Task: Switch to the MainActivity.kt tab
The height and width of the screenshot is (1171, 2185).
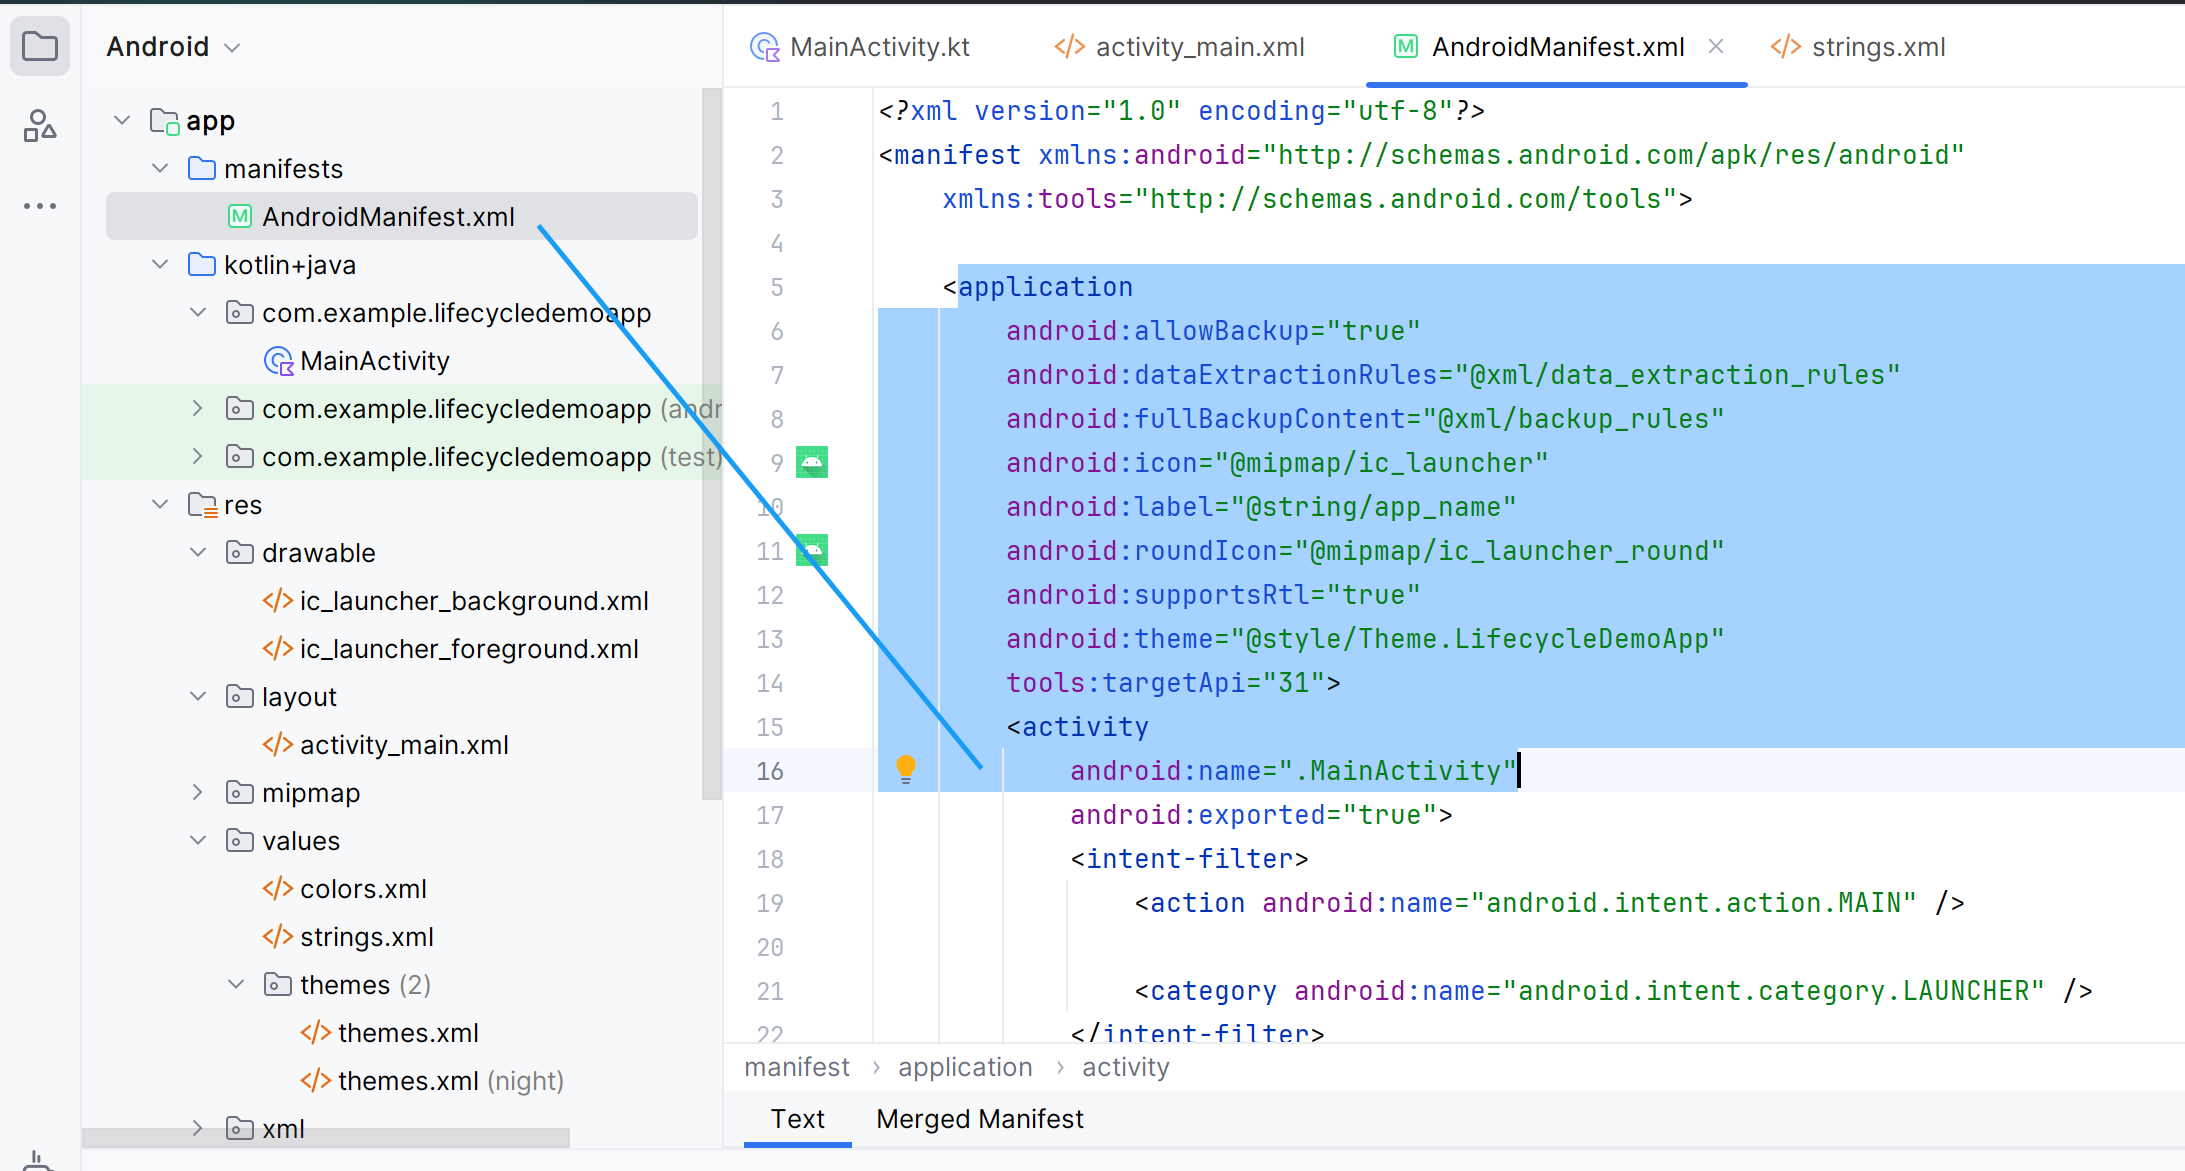Action: pos(860,47)
